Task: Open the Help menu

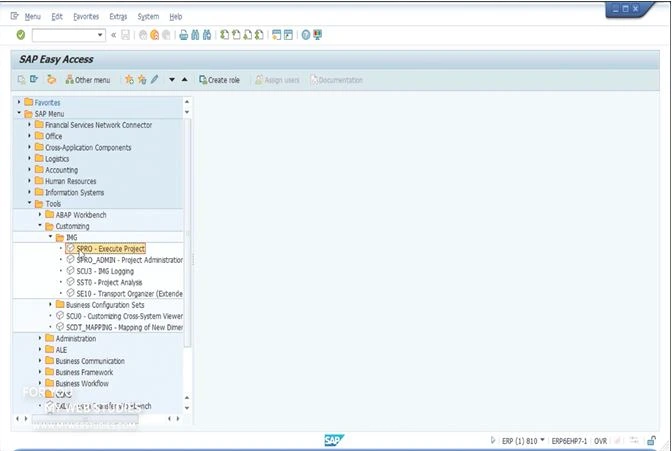Action: (x=176, y=17)
